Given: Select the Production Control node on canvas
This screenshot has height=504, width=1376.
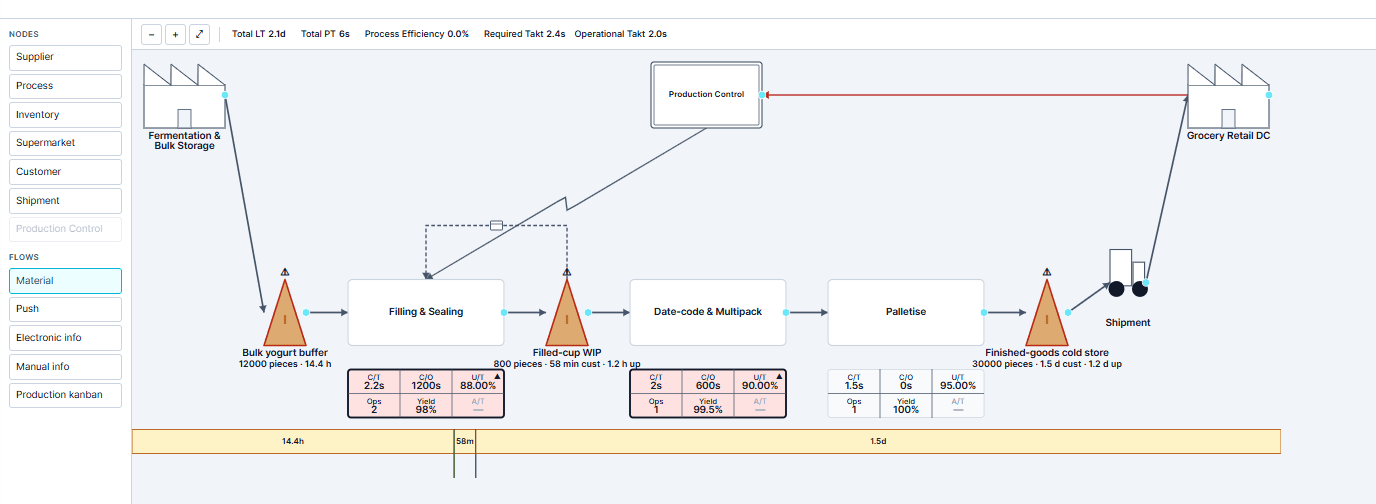Looking at the screenshot, I should point(706,95).
